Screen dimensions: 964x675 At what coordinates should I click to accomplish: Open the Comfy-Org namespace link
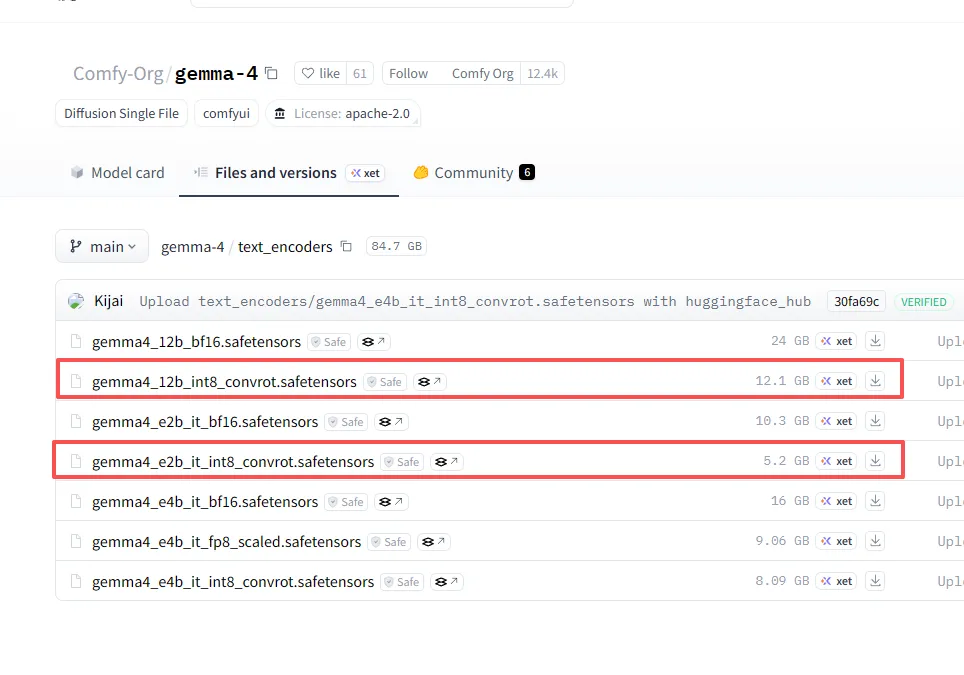click(x=118, y=73)
